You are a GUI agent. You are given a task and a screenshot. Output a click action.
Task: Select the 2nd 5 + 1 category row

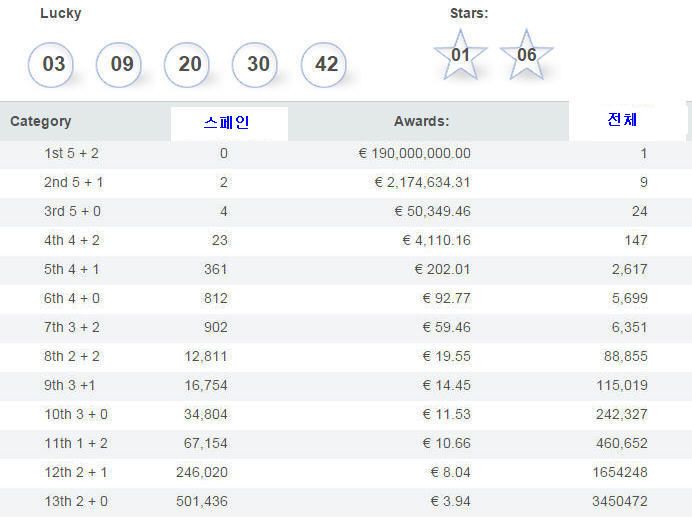click(346, 183)
